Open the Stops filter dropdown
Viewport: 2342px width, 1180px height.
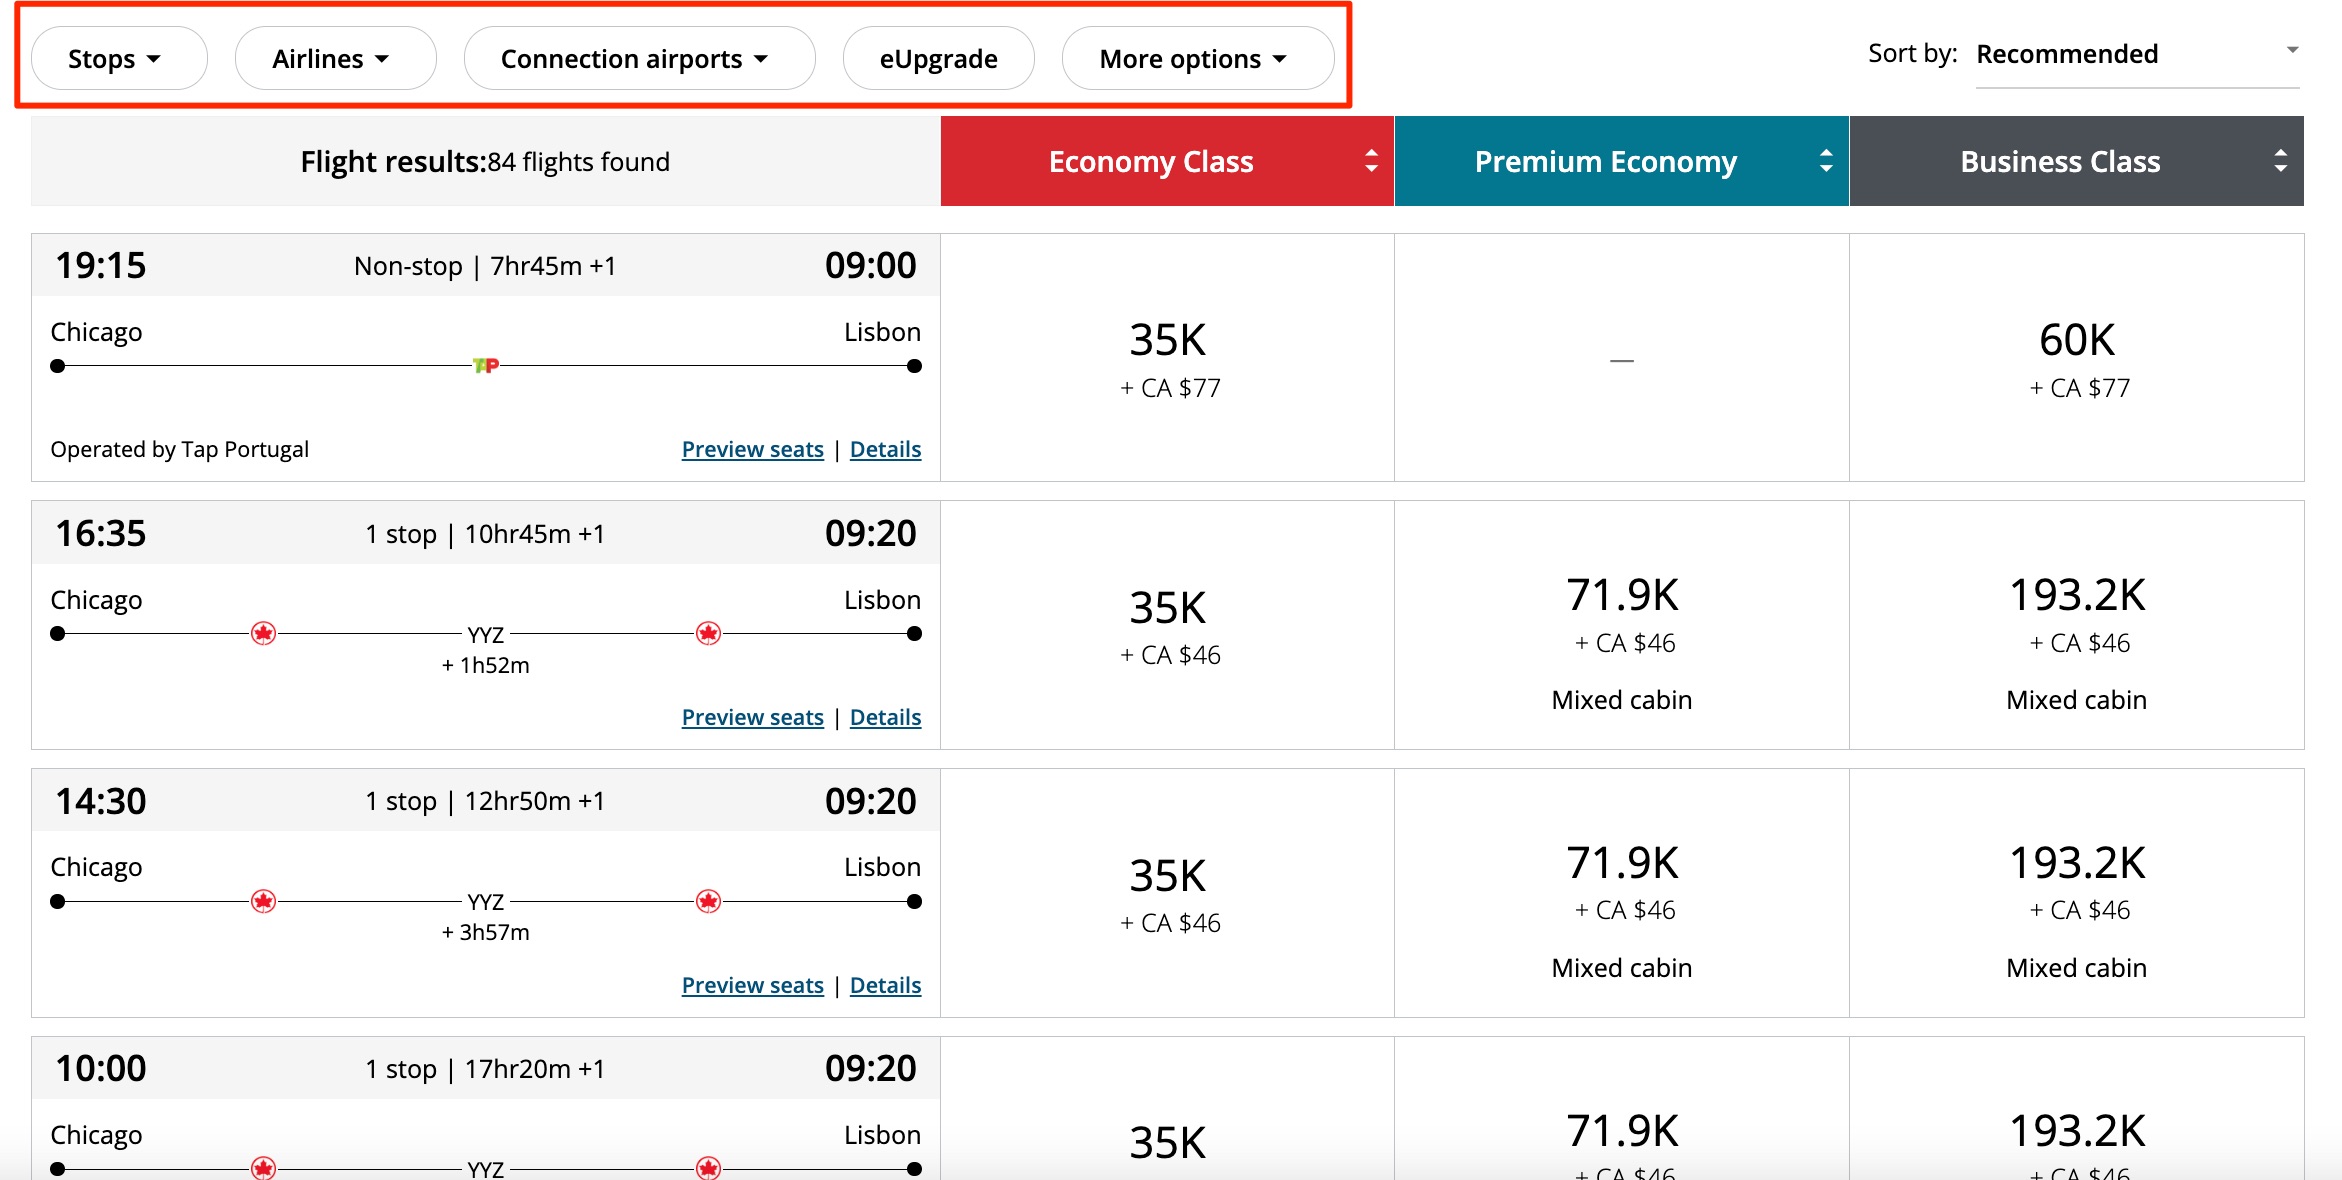118,58
